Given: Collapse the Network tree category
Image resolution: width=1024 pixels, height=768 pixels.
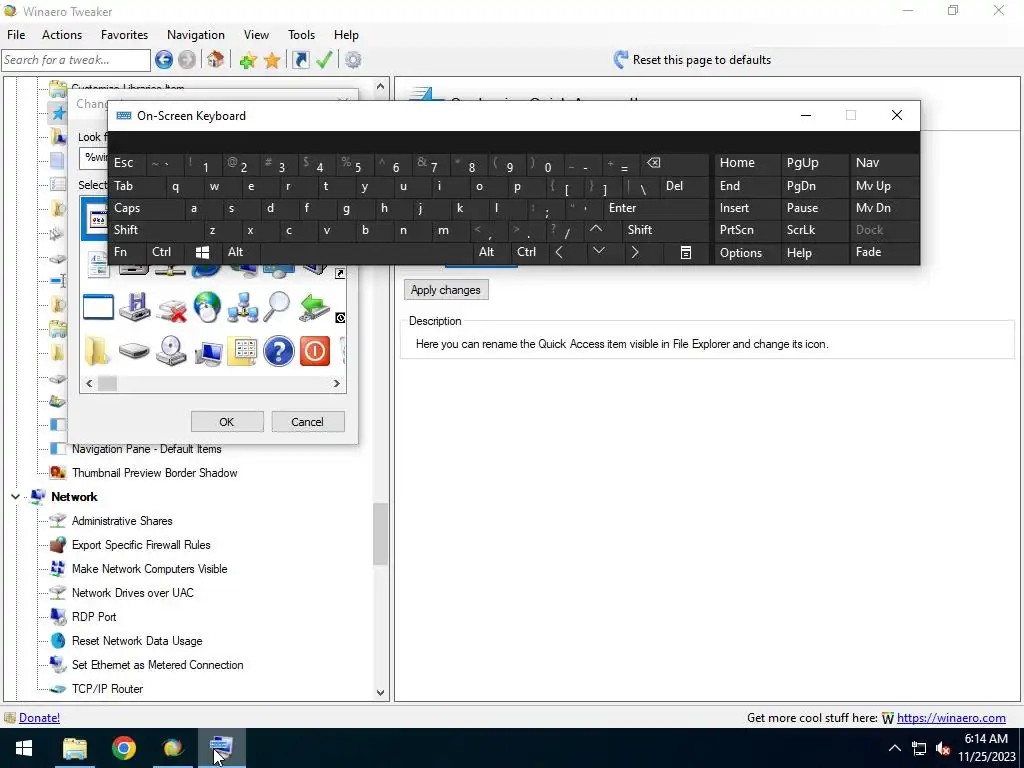Looking at the screenshot, I should click(x=15, y=498).
